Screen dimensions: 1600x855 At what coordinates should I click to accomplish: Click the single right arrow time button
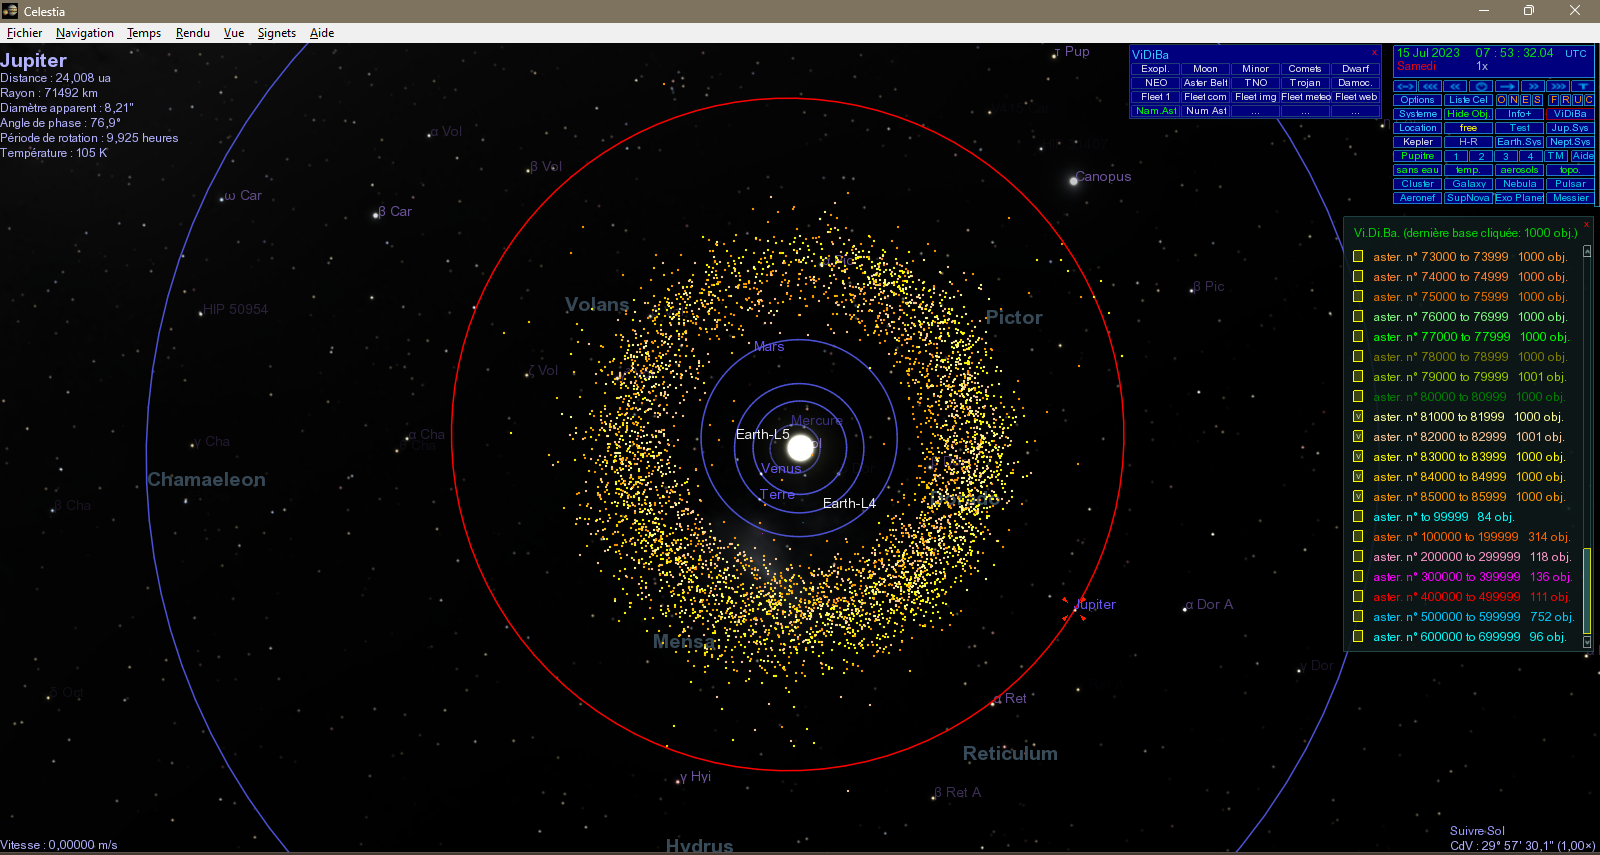pos(1507,86)
